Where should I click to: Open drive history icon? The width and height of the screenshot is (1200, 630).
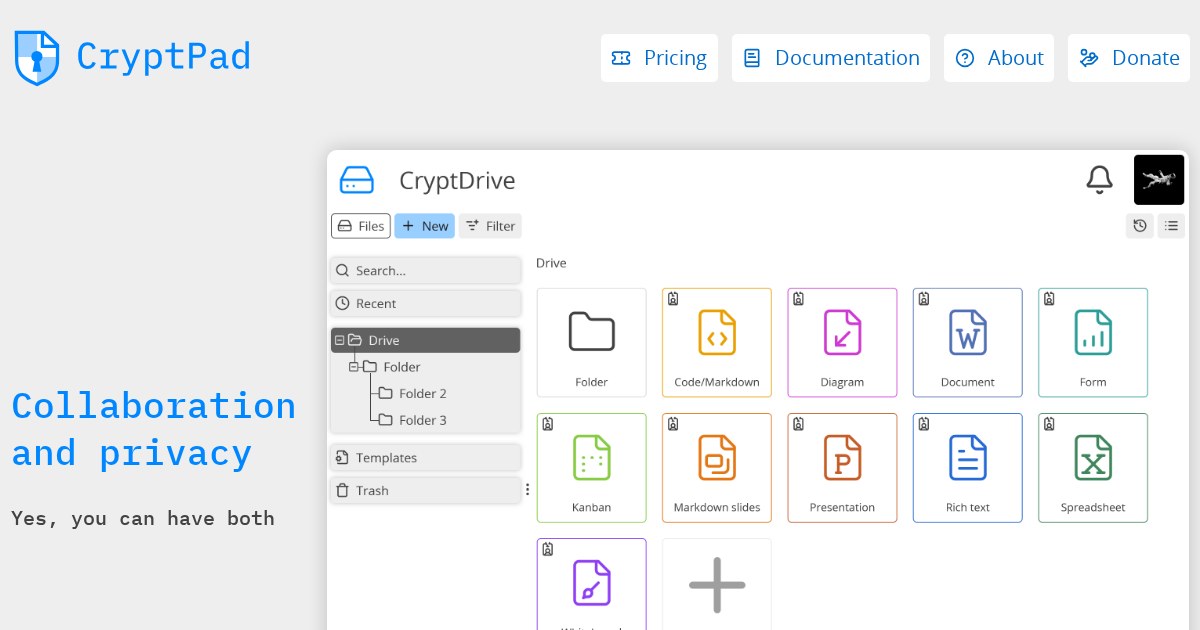pos(1140,226)
